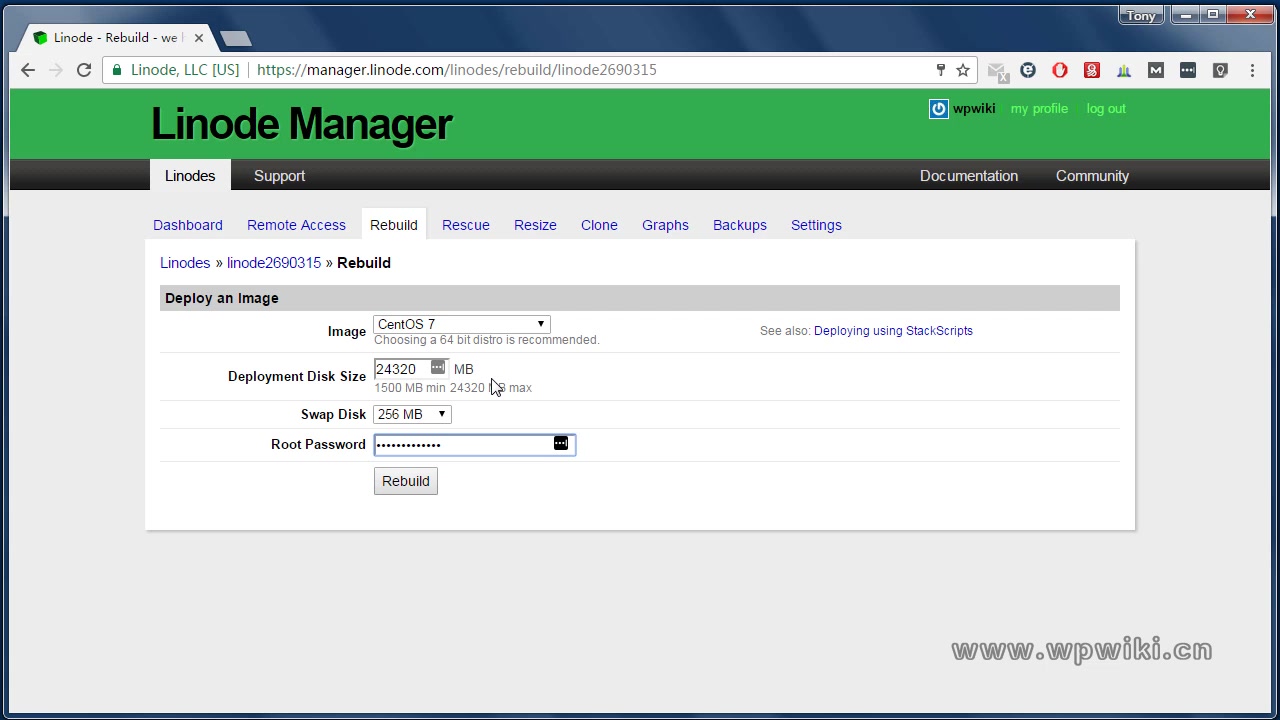1280x720 pixels.
Task: Click the green secure padlock icon
Action: [x=117, y=70]
